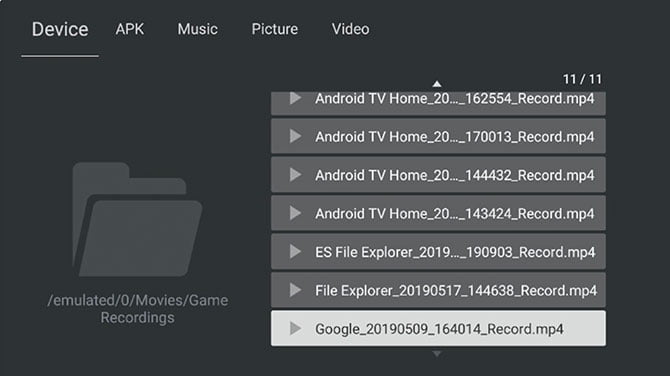Play icon for Google_20190509 recording
The height and width of the screenshot is (376, 670).
tap(295, 329)
